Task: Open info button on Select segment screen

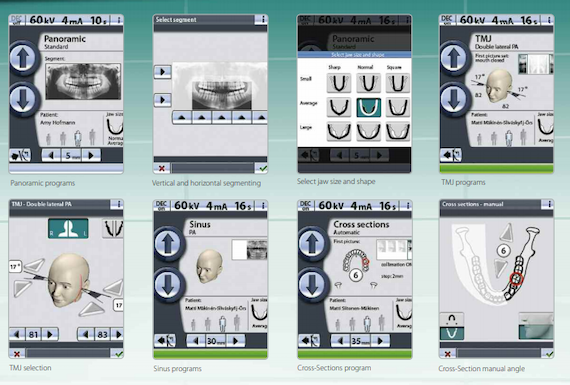Action: (x=262, y=19)
